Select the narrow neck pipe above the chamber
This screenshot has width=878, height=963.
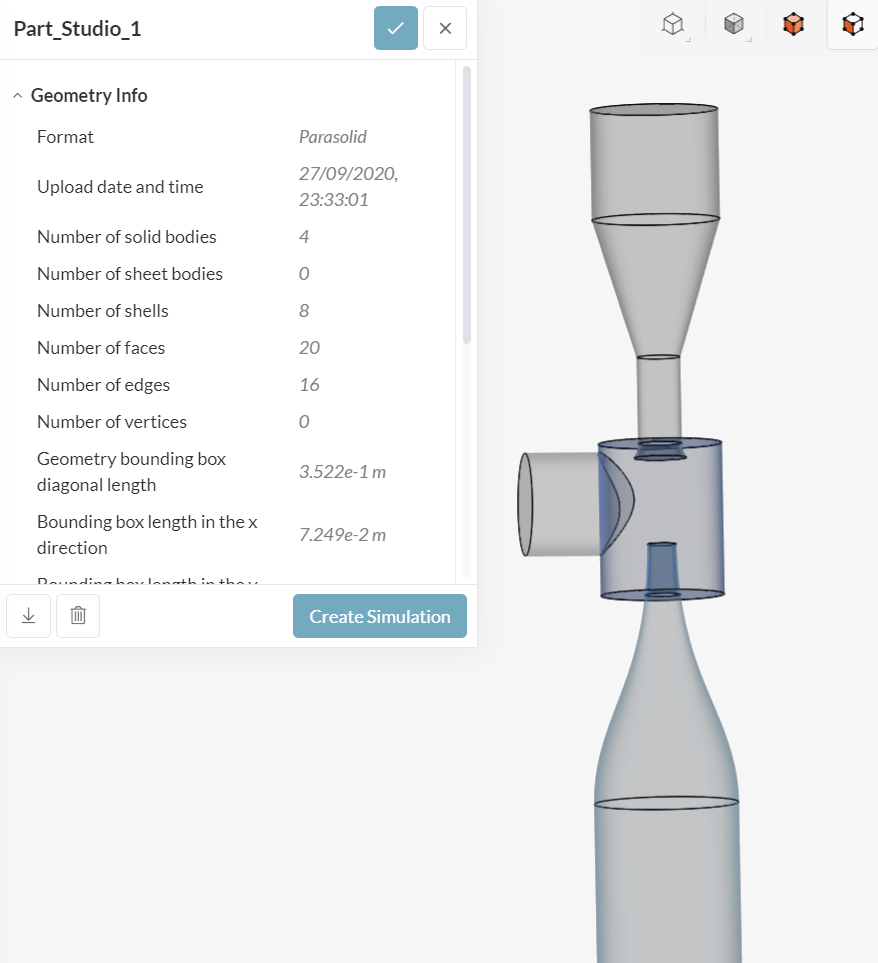[658, 395]
